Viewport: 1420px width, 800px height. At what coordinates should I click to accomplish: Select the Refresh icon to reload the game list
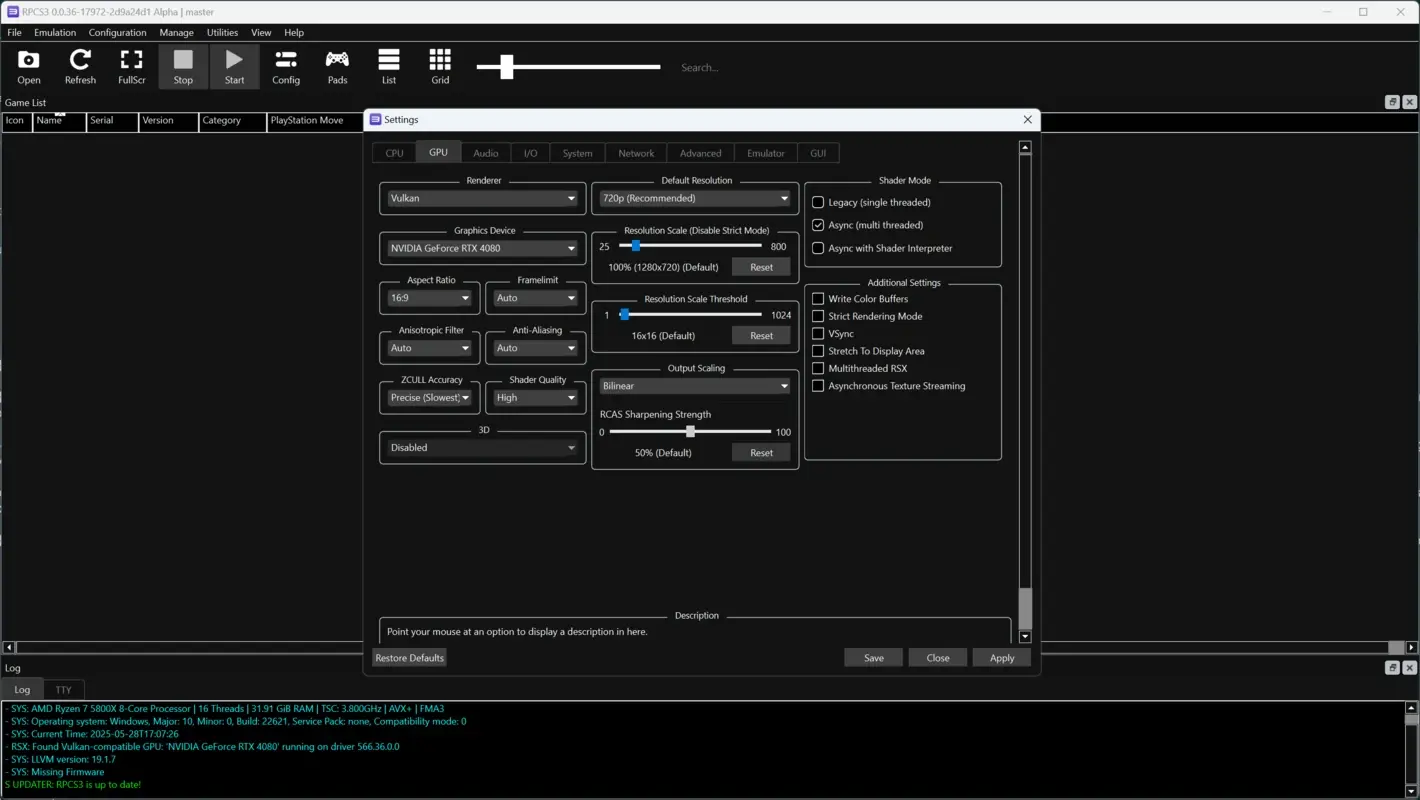point(80,66)
